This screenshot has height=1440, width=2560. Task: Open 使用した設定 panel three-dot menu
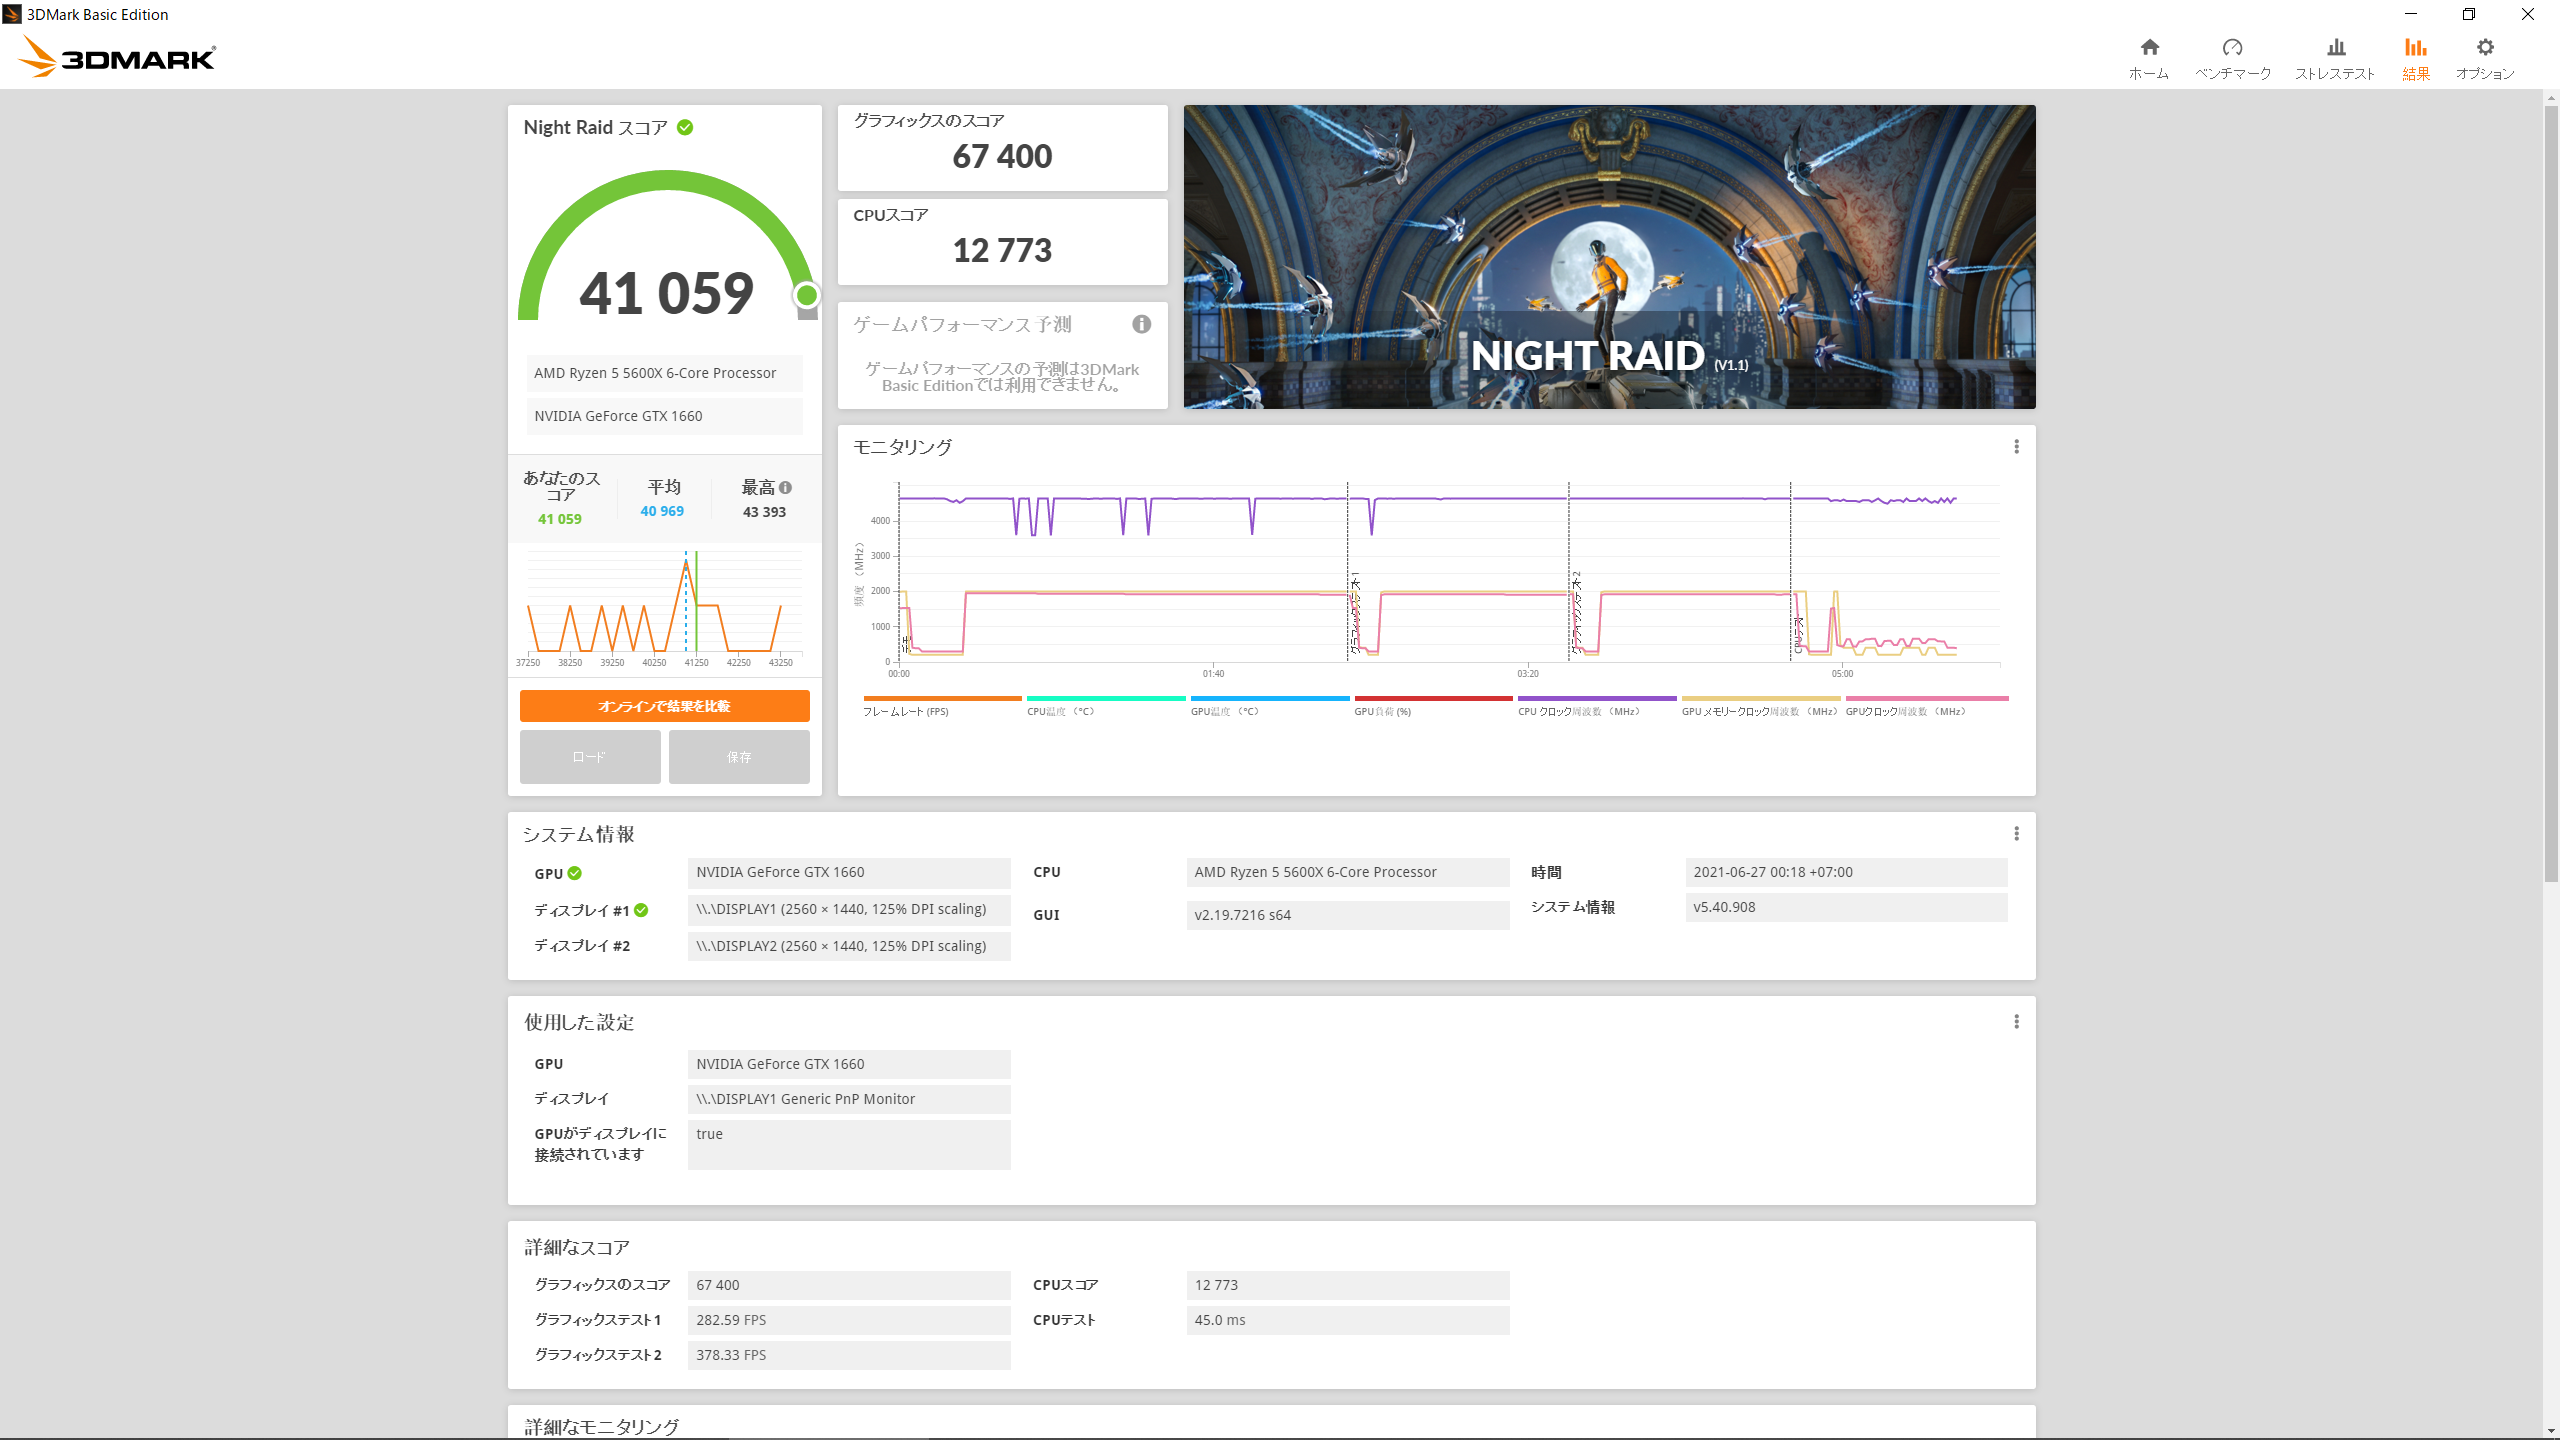pyautogui.click(x=2016, y=1022)
